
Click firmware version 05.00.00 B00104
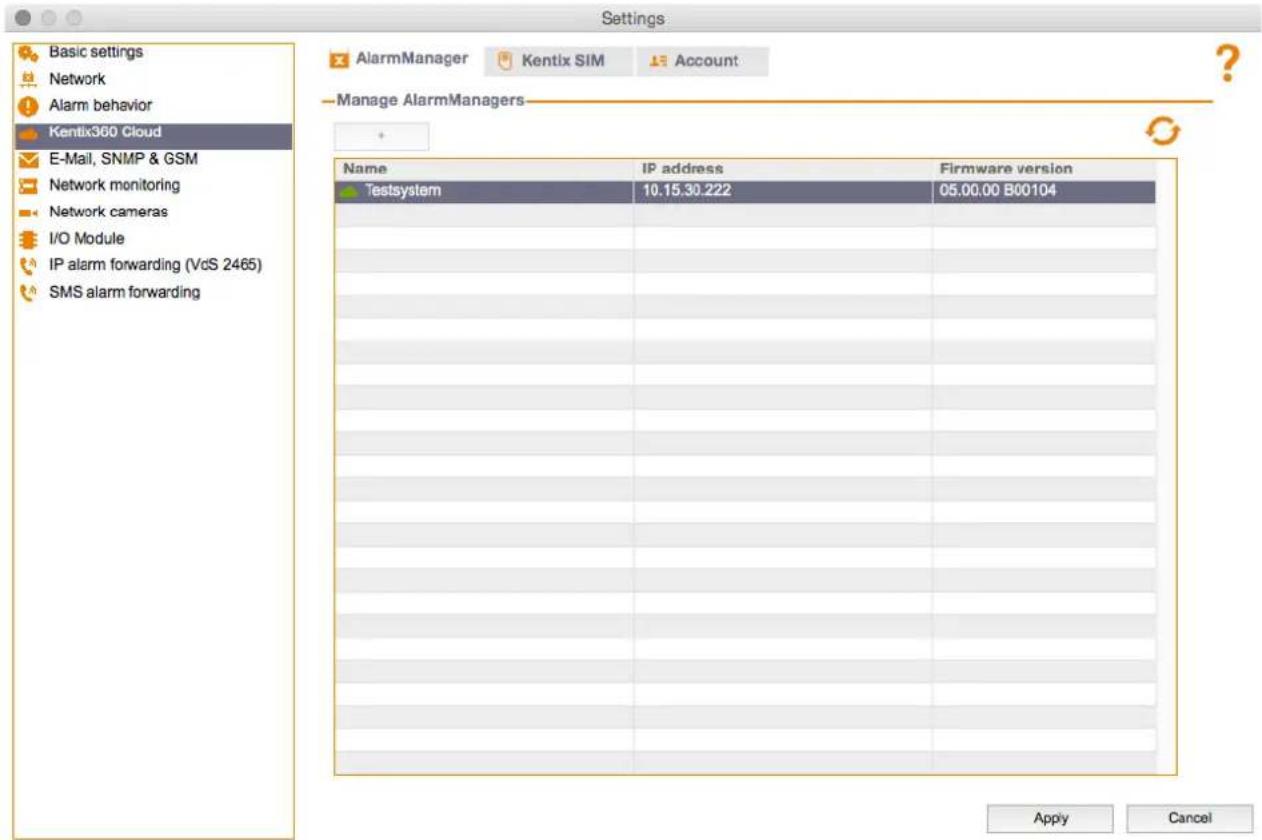pos(997,191)
